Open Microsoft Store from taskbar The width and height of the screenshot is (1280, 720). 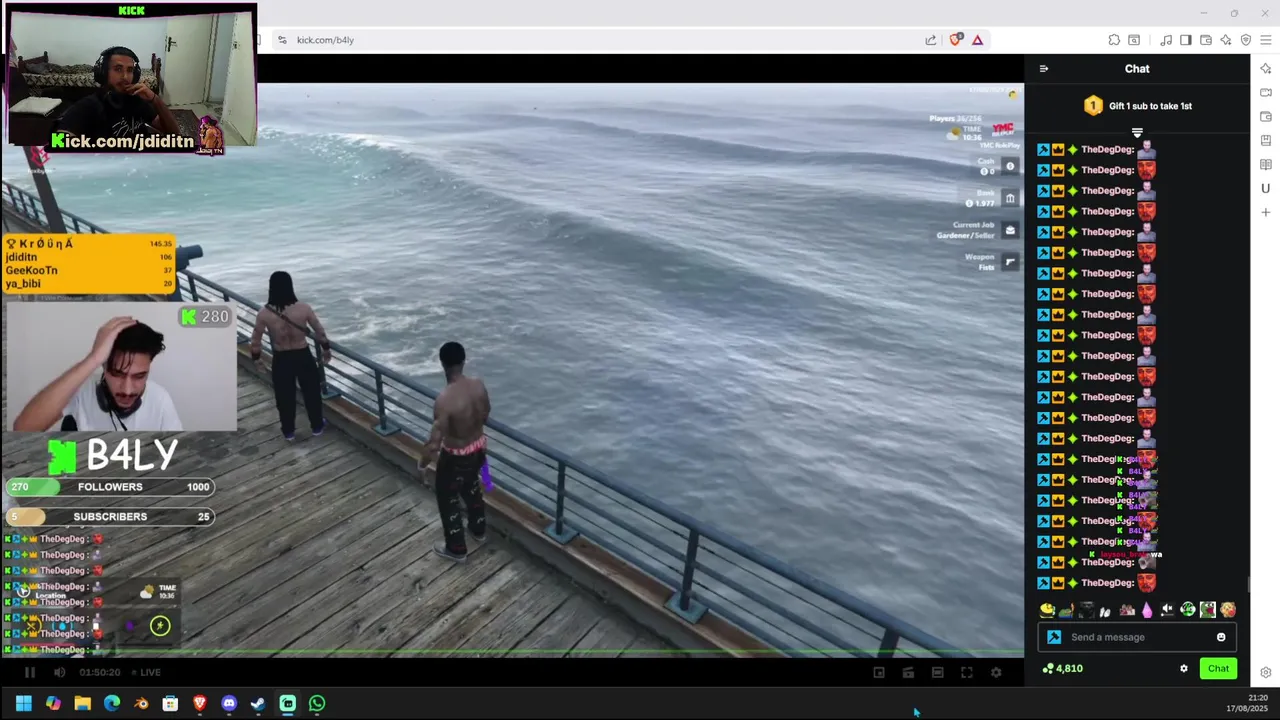[170, 704]
